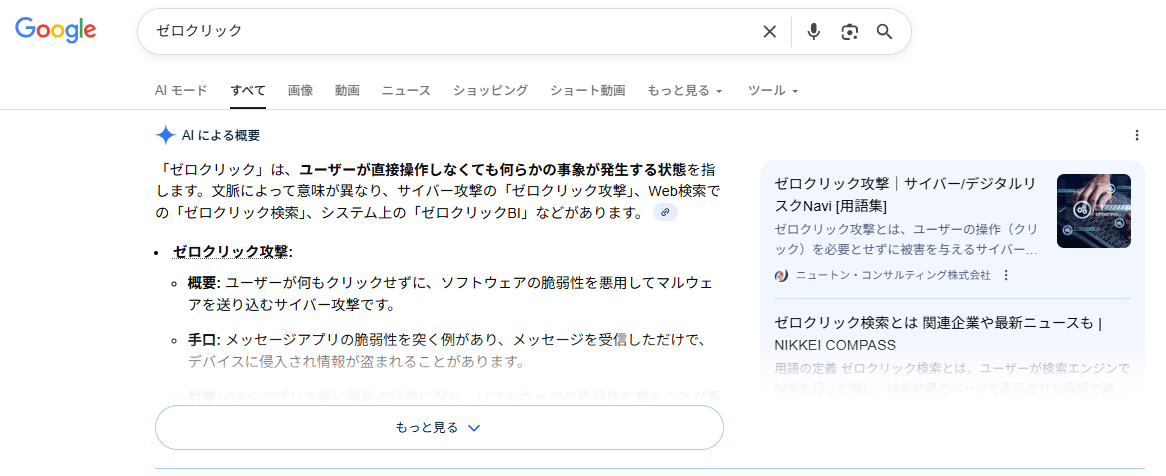Click the cyber risk article thumbnail
The image size is (1166, 476).
(x=1093, y=211)
